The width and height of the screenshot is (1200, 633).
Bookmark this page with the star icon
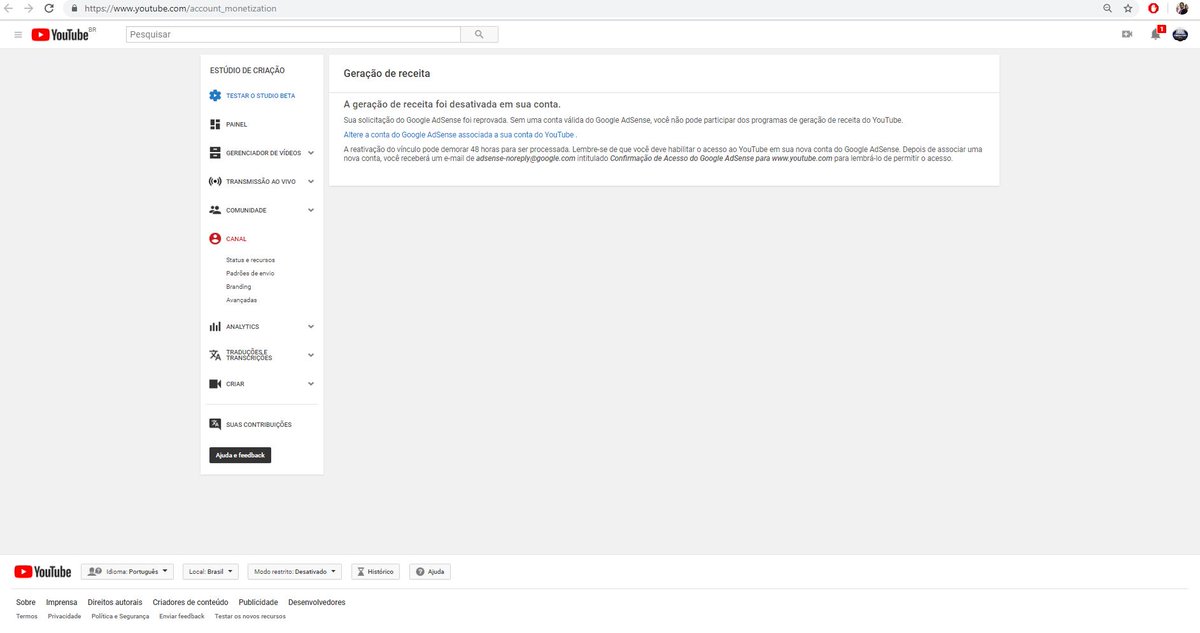(x=1128, y=8)
